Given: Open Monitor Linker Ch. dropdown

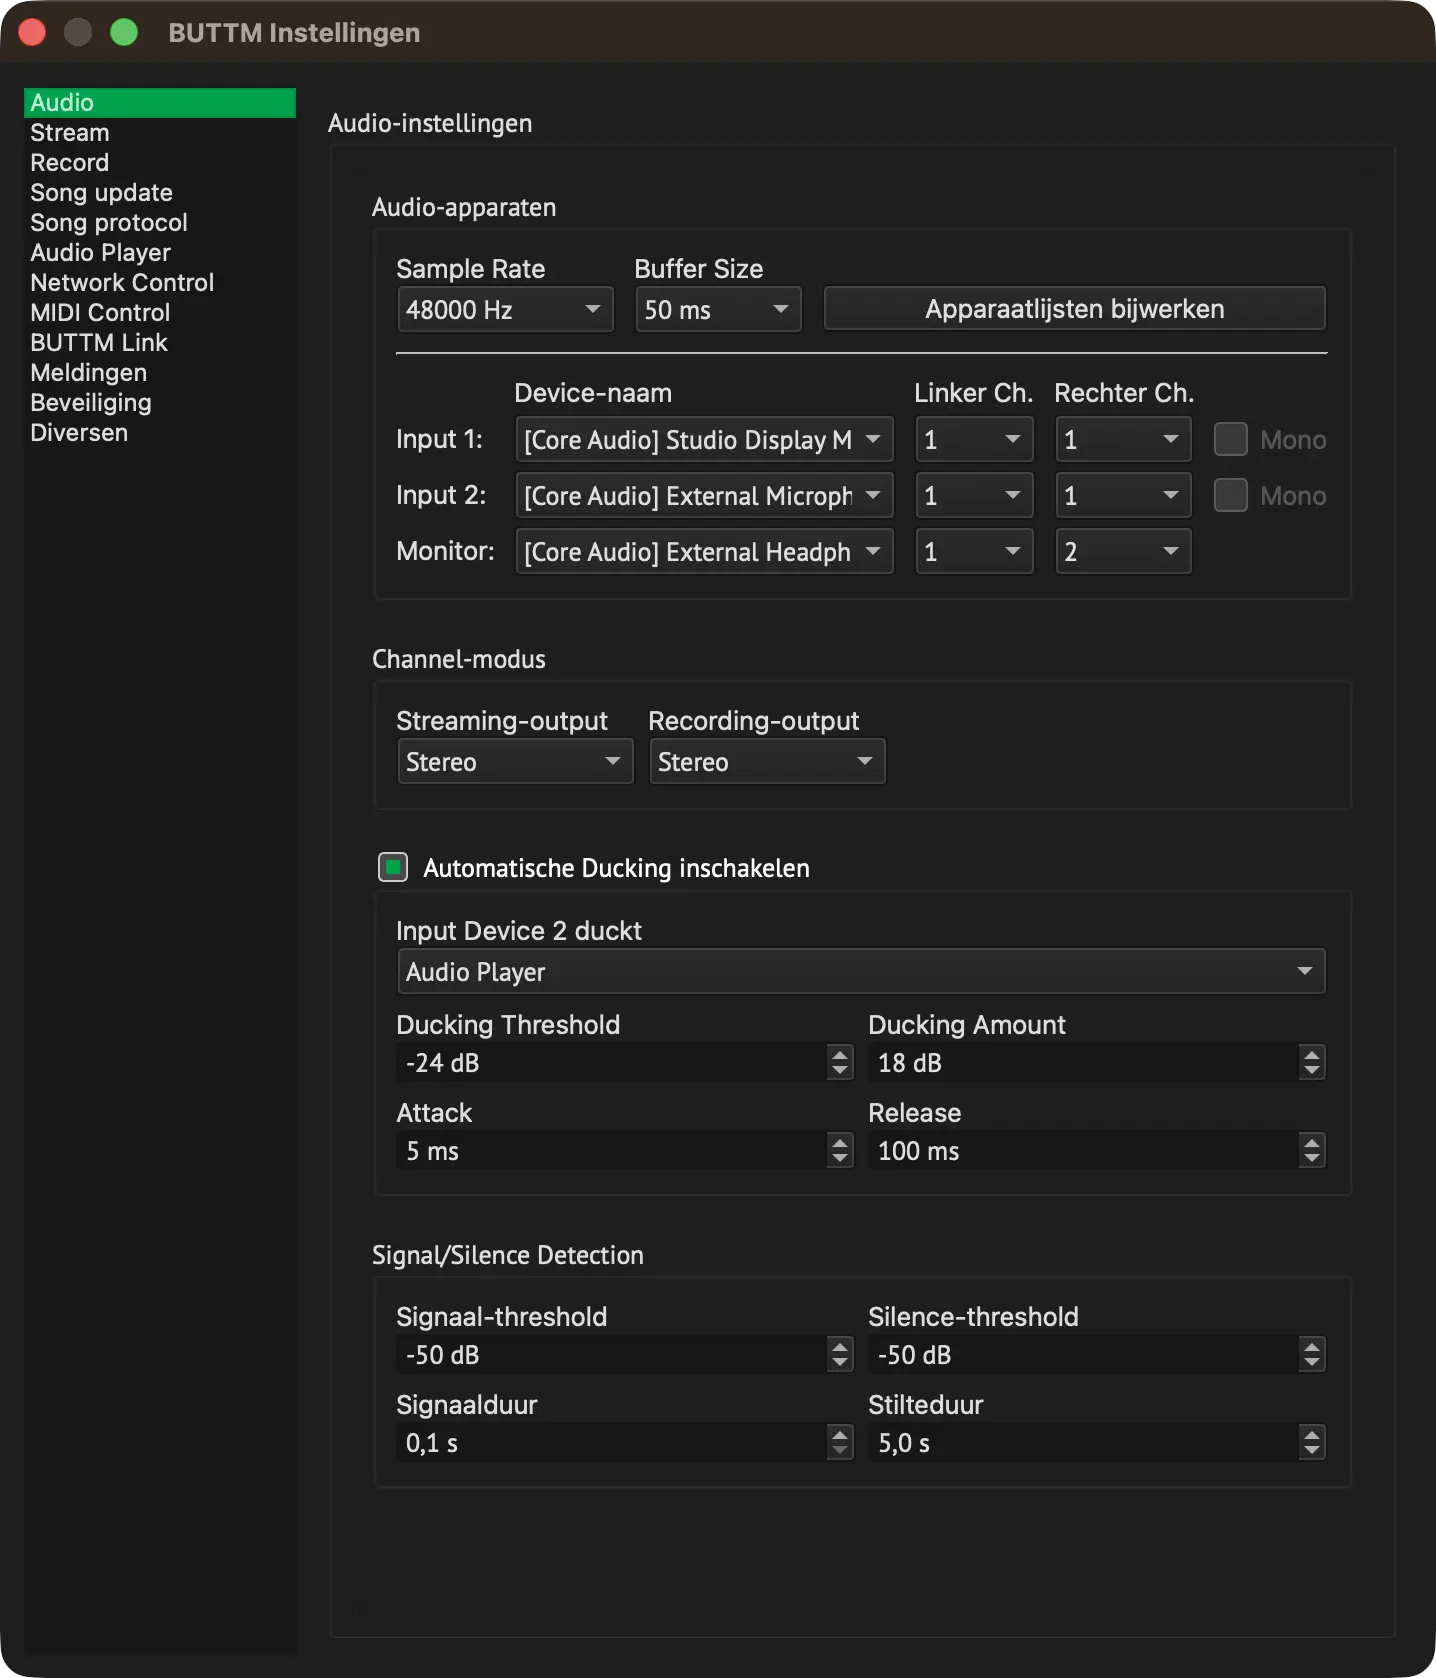Looking at the screenshot, I should tap(974, 552).
